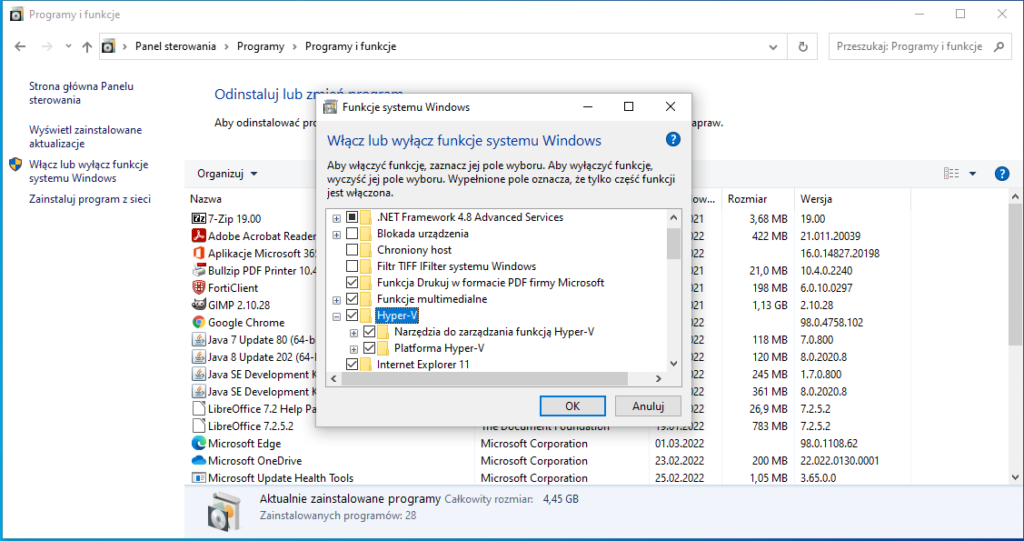Screen dimensions: 1024x541
Task: Collapse the Hyper-V tree node
Action: 336,316
